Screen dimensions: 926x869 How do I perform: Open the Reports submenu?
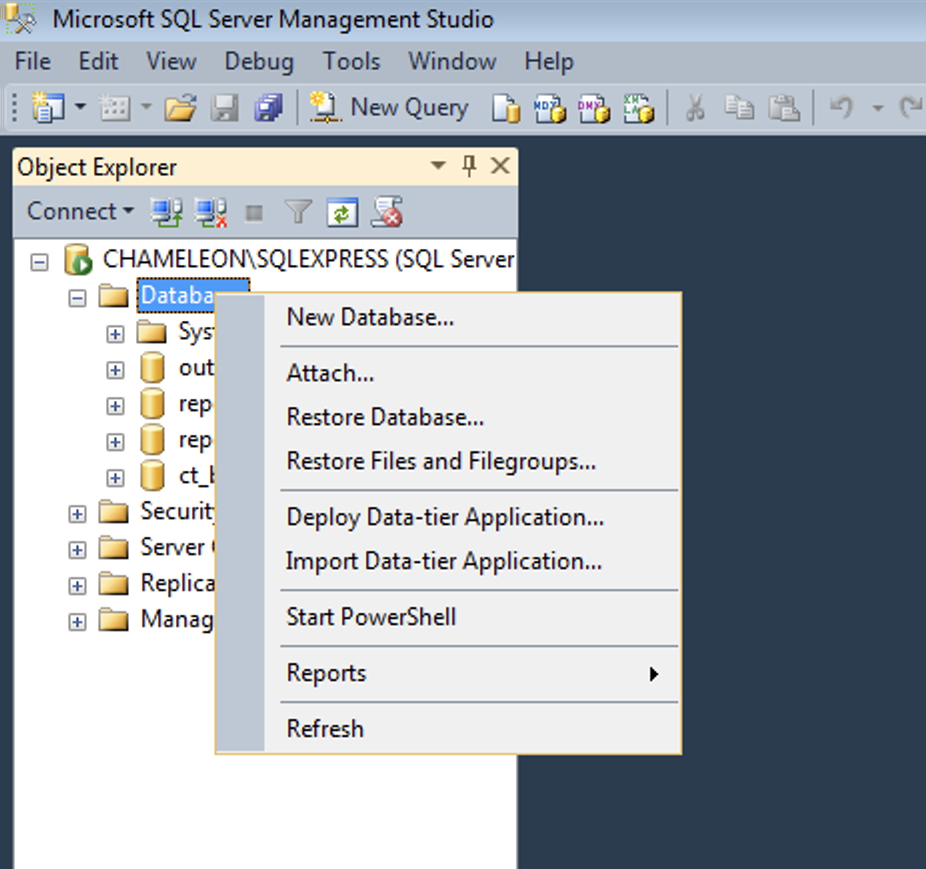(x=472, y=673)
